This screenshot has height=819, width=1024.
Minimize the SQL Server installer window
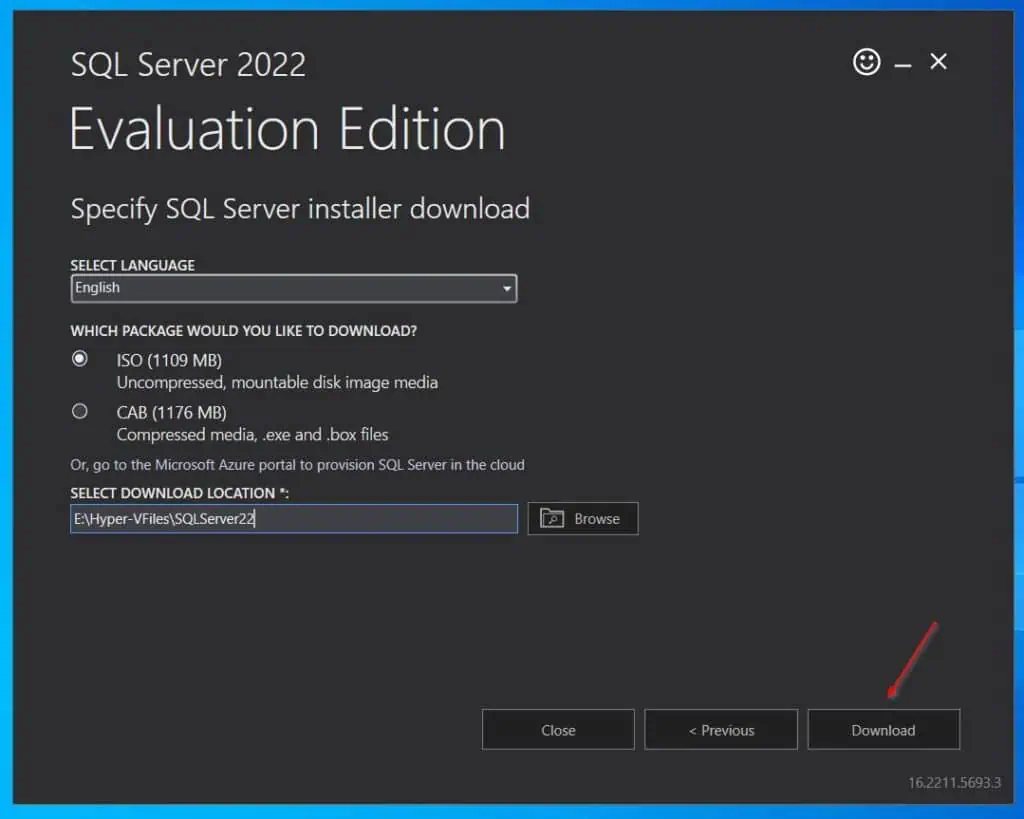pos(903,65)
